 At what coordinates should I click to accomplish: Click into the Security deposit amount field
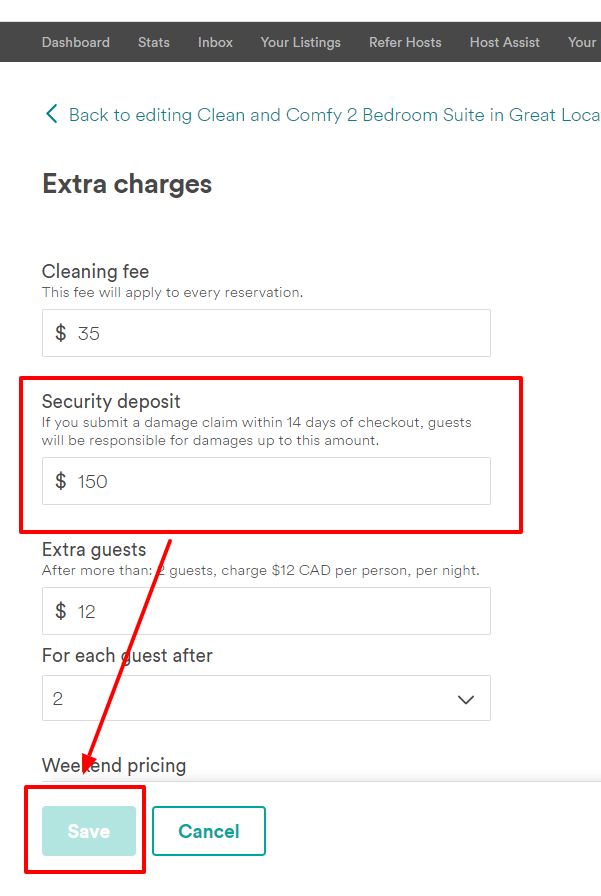pos(280,481)
